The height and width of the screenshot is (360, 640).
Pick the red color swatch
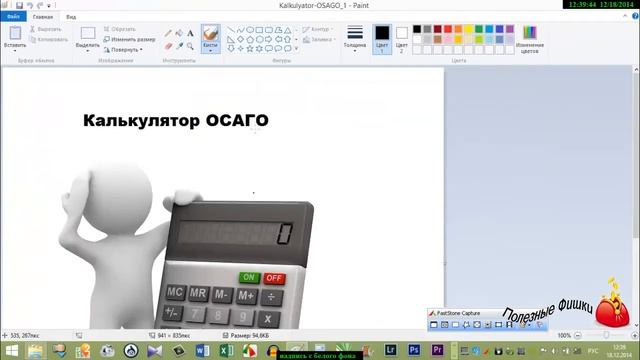click(448, 29)
